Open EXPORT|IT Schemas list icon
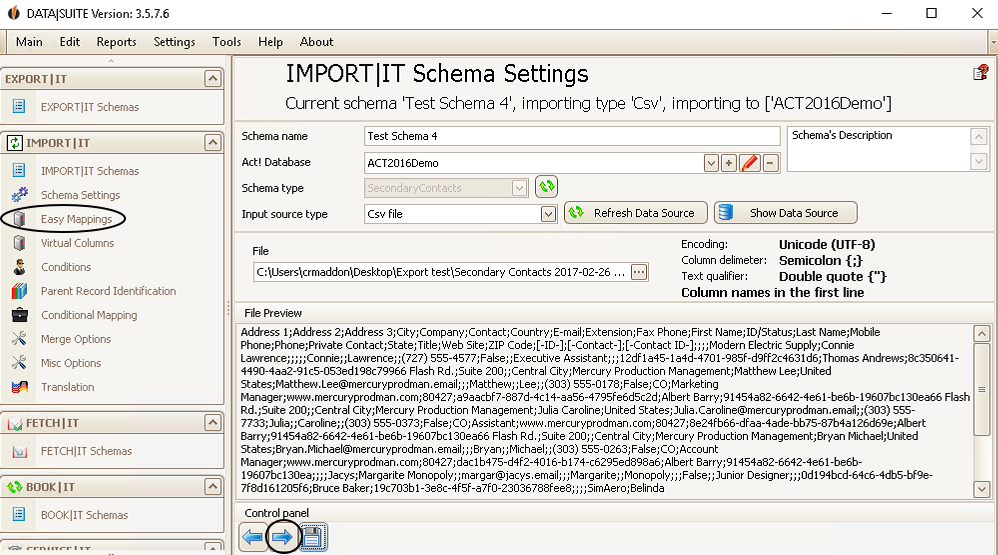 tap(19, 106)
